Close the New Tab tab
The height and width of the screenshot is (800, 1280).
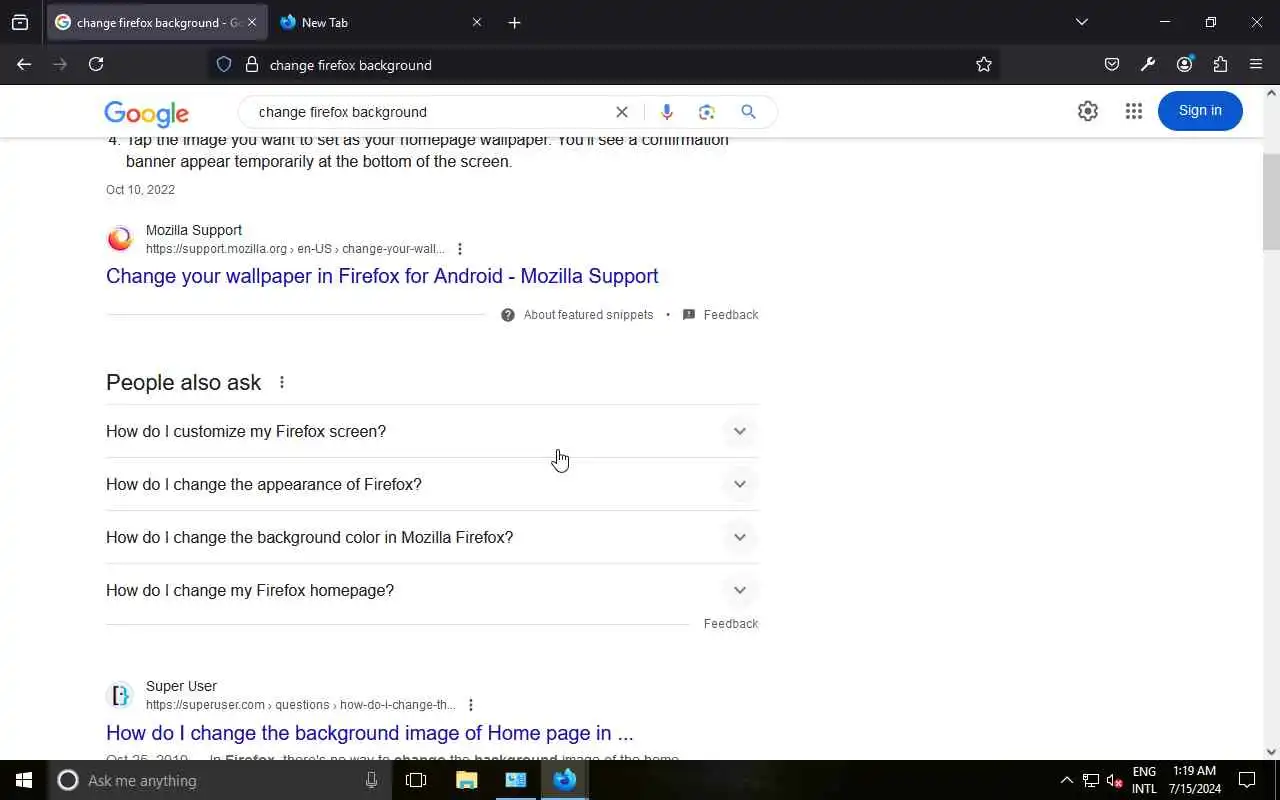[x=477, y=22]
